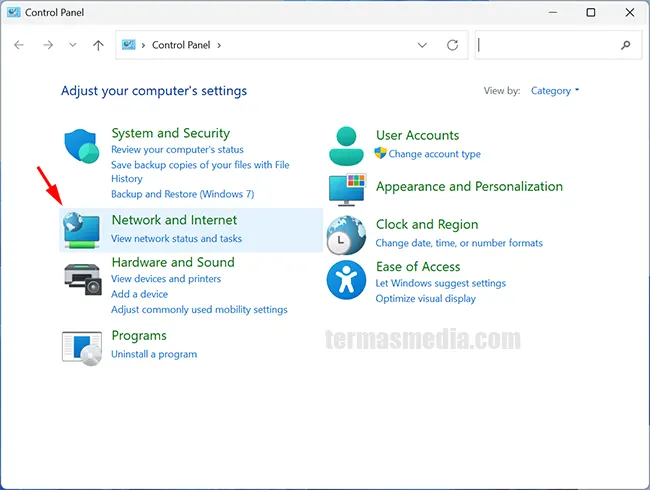
Task: Close the Control Panel window
Action: click(x=630, y=12)
